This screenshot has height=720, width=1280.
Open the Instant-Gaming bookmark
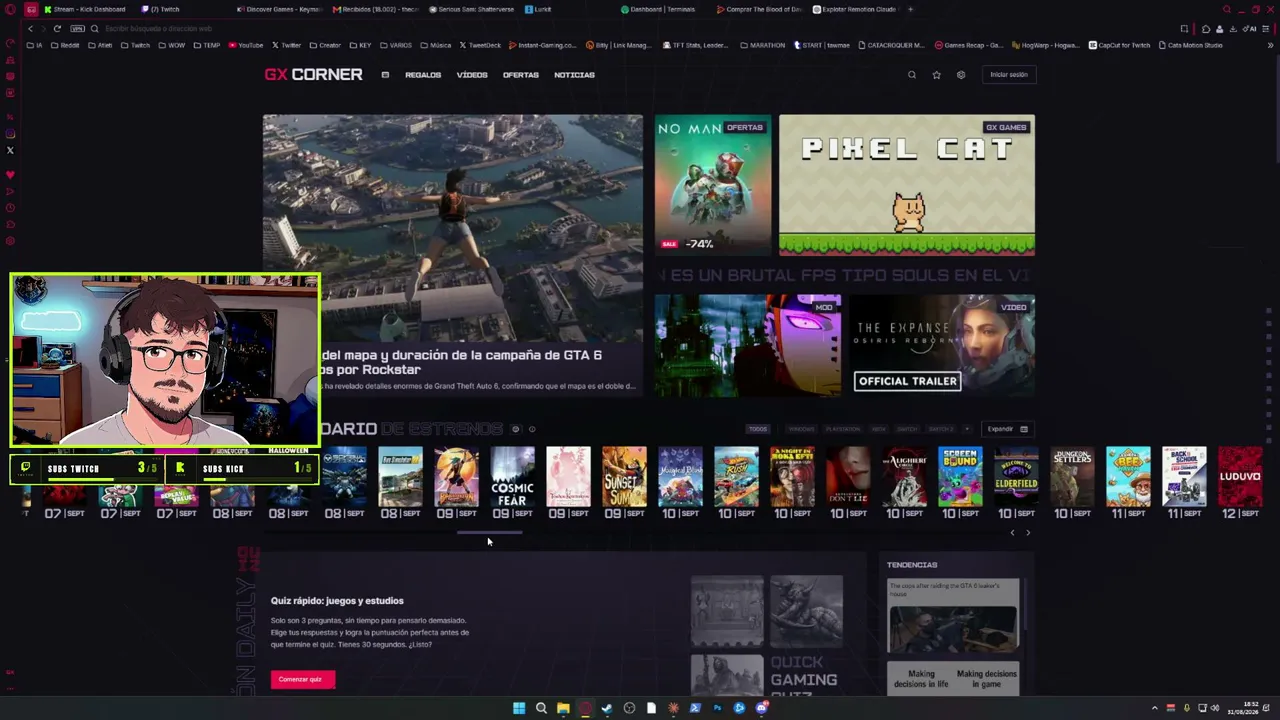pyautogui.click(x=543, y=45)
